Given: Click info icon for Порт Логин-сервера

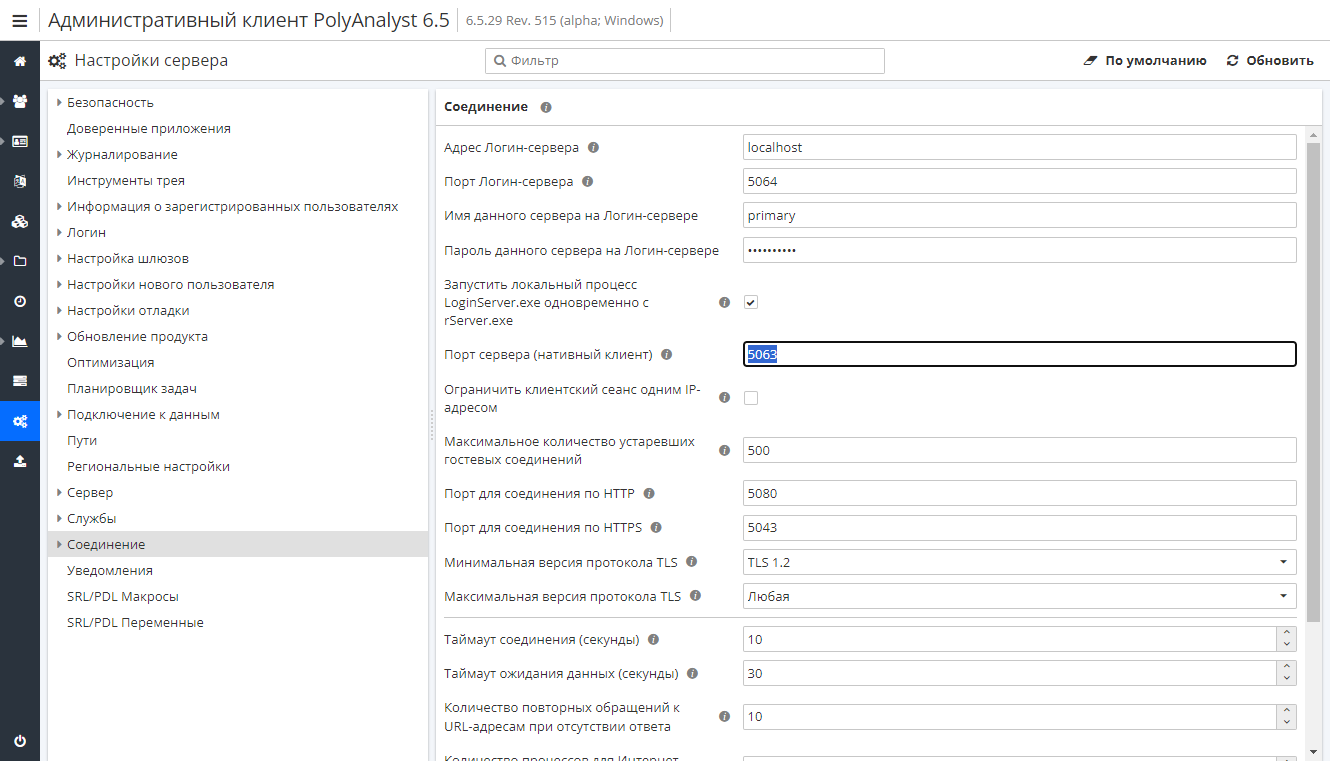Looking at the screenshot, I should click(x=587, y=181).
